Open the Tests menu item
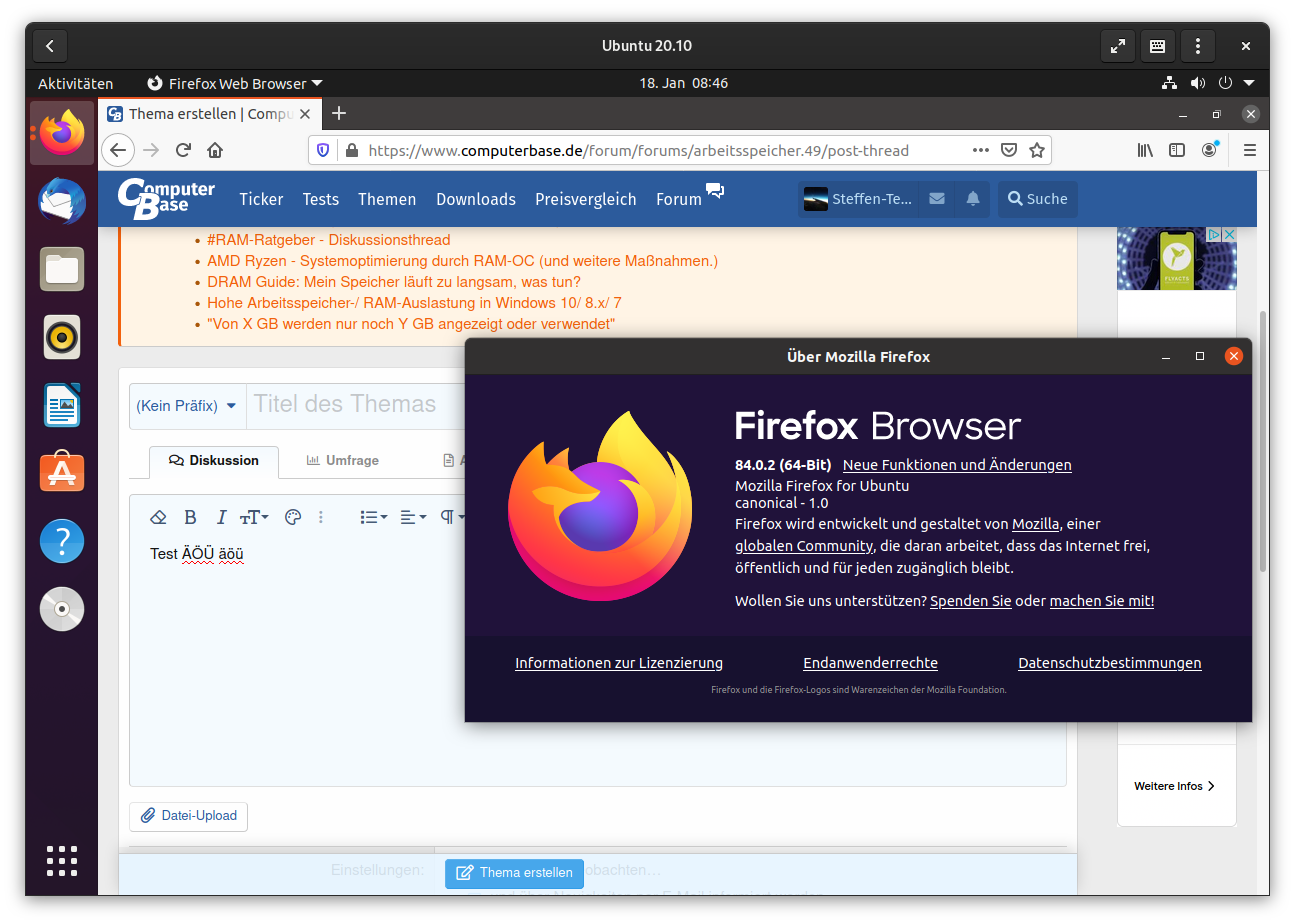 pos(321,199)
